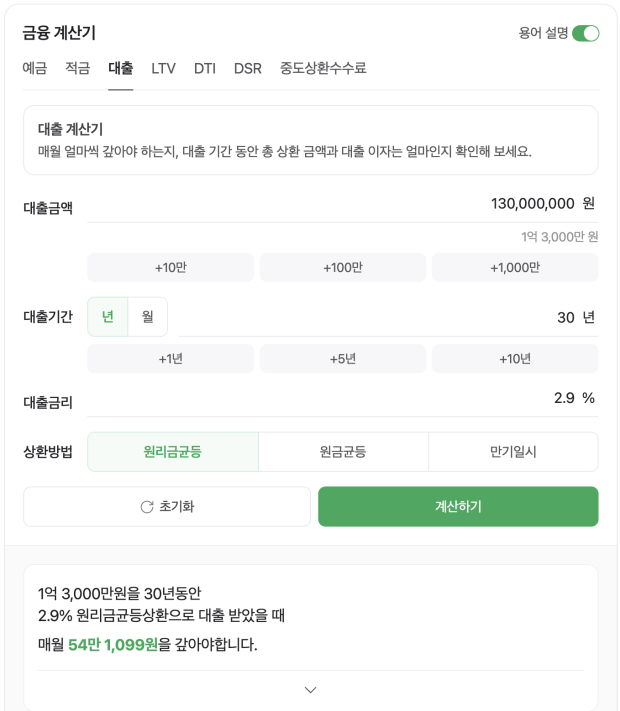Screen dimensions: 620x711
Task: Click the reset icon button 초기화
Action: point(167,507)
